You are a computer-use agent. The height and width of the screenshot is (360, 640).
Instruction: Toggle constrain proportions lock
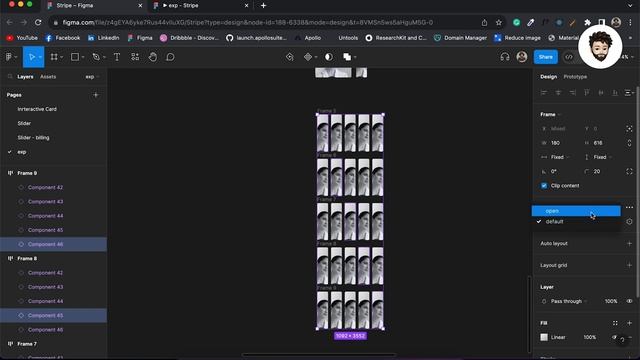(629, 143)
